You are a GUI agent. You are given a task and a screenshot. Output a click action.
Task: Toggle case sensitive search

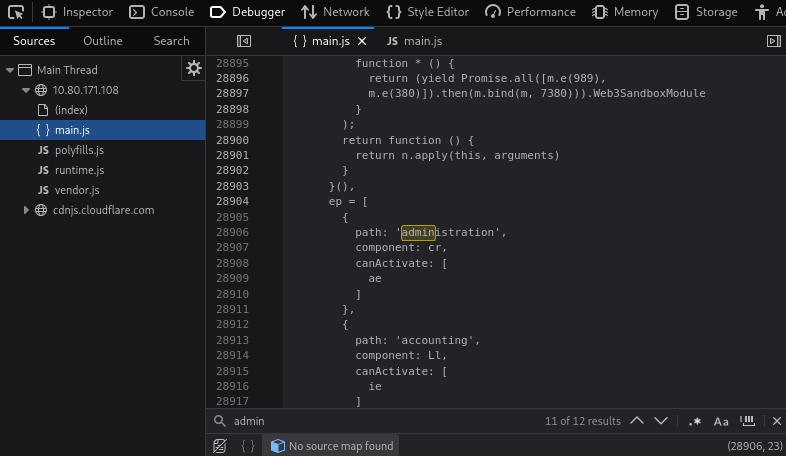[x=721, y=421]
